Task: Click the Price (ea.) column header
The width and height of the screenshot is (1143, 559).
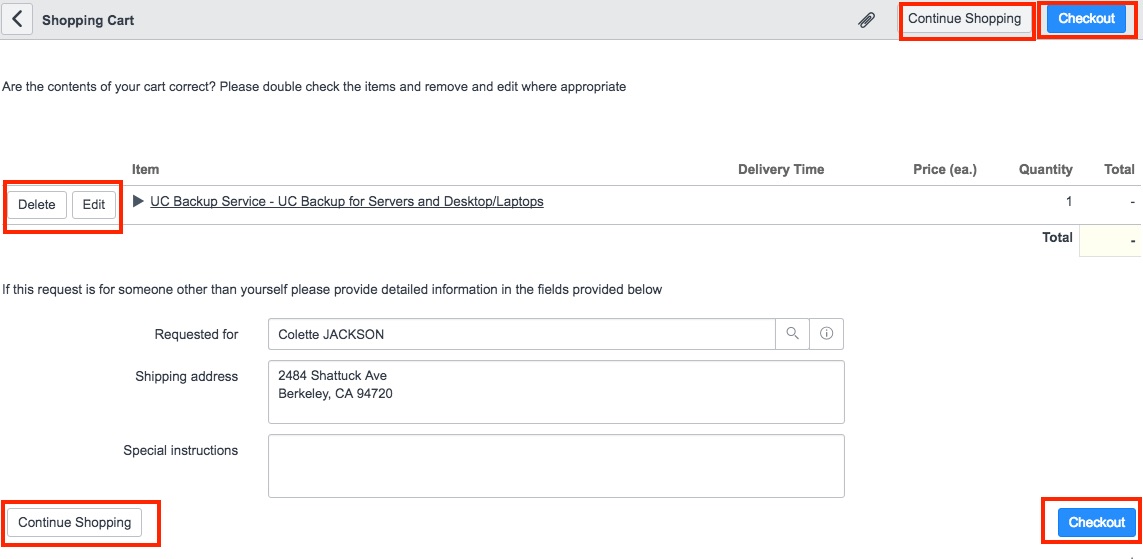Action: click(944, 170)
